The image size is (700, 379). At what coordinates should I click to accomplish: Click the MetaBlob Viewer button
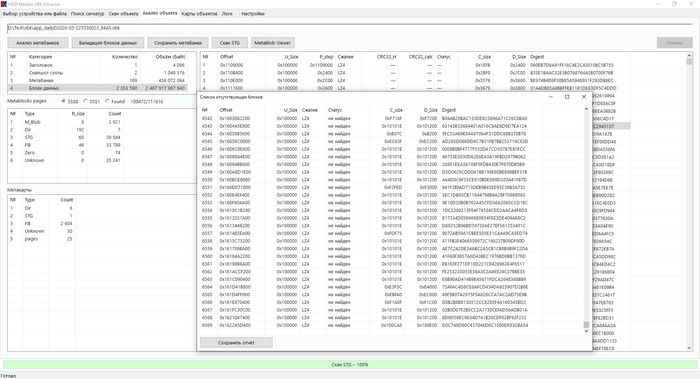(x=272, y=43)
